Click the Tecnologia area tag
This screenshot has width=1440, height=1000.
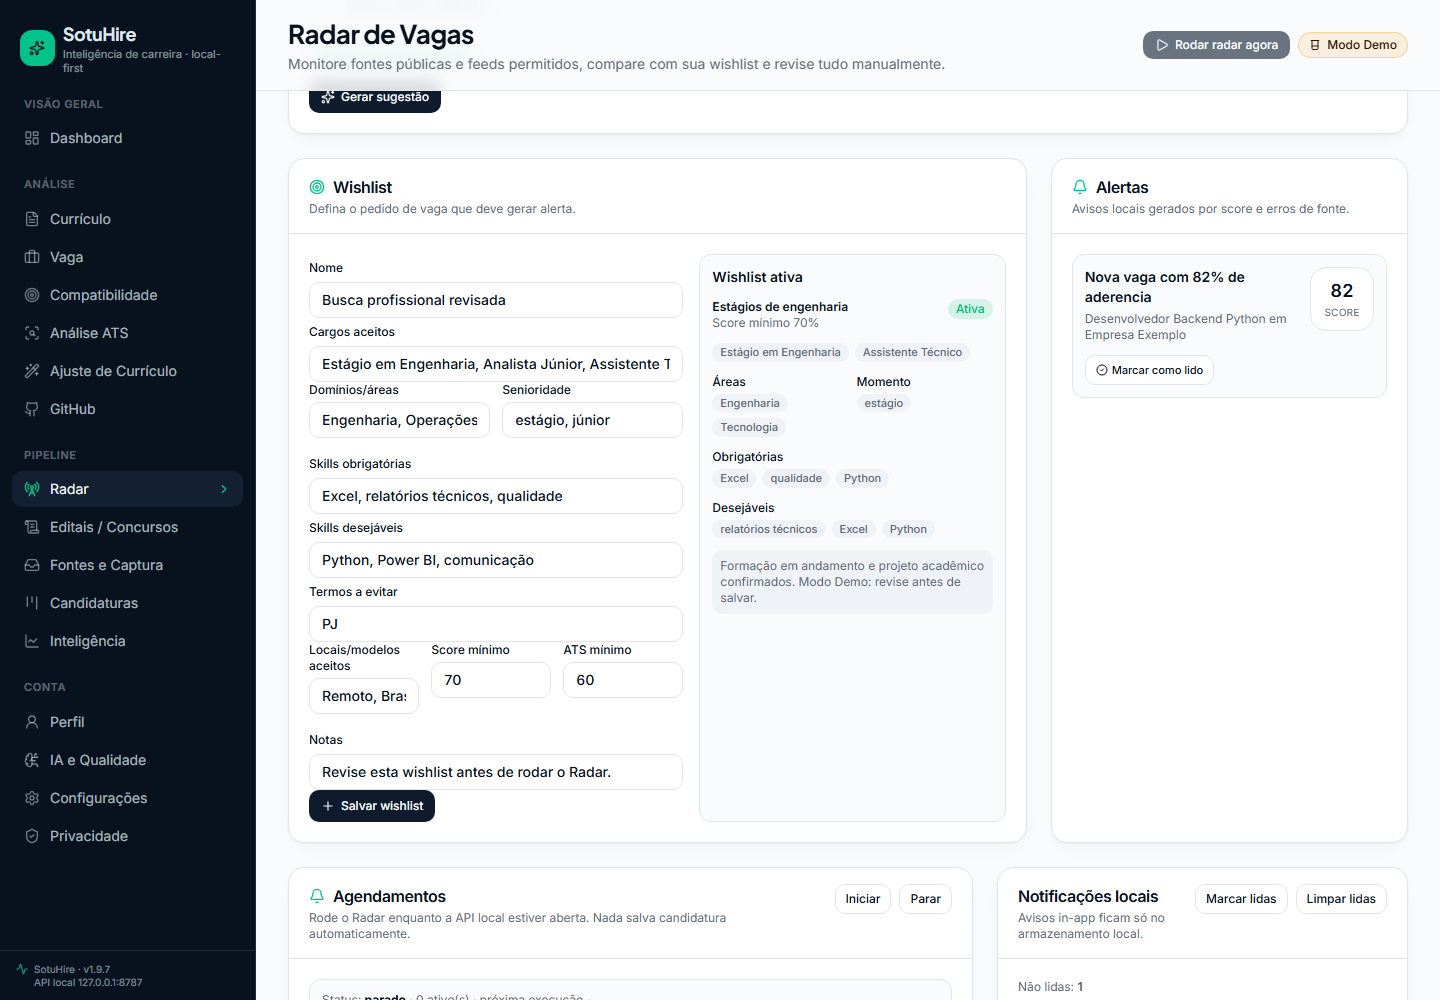(x=749, y=427)
